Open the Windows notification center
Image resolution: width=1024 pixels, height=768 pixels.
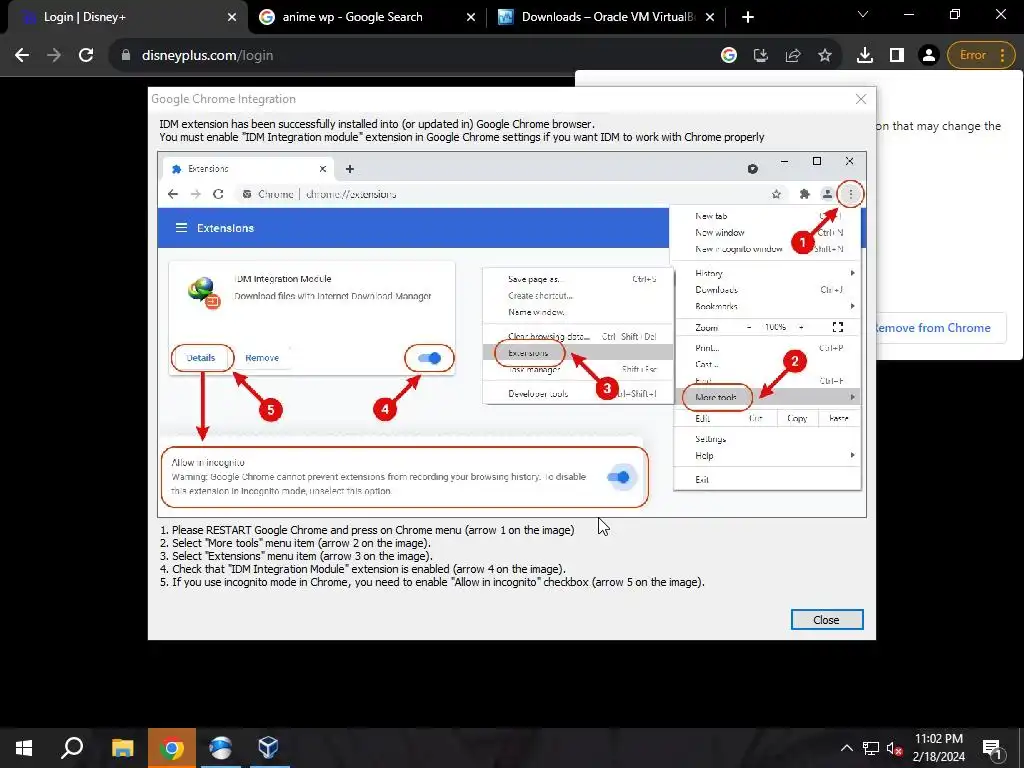point(993,748)
